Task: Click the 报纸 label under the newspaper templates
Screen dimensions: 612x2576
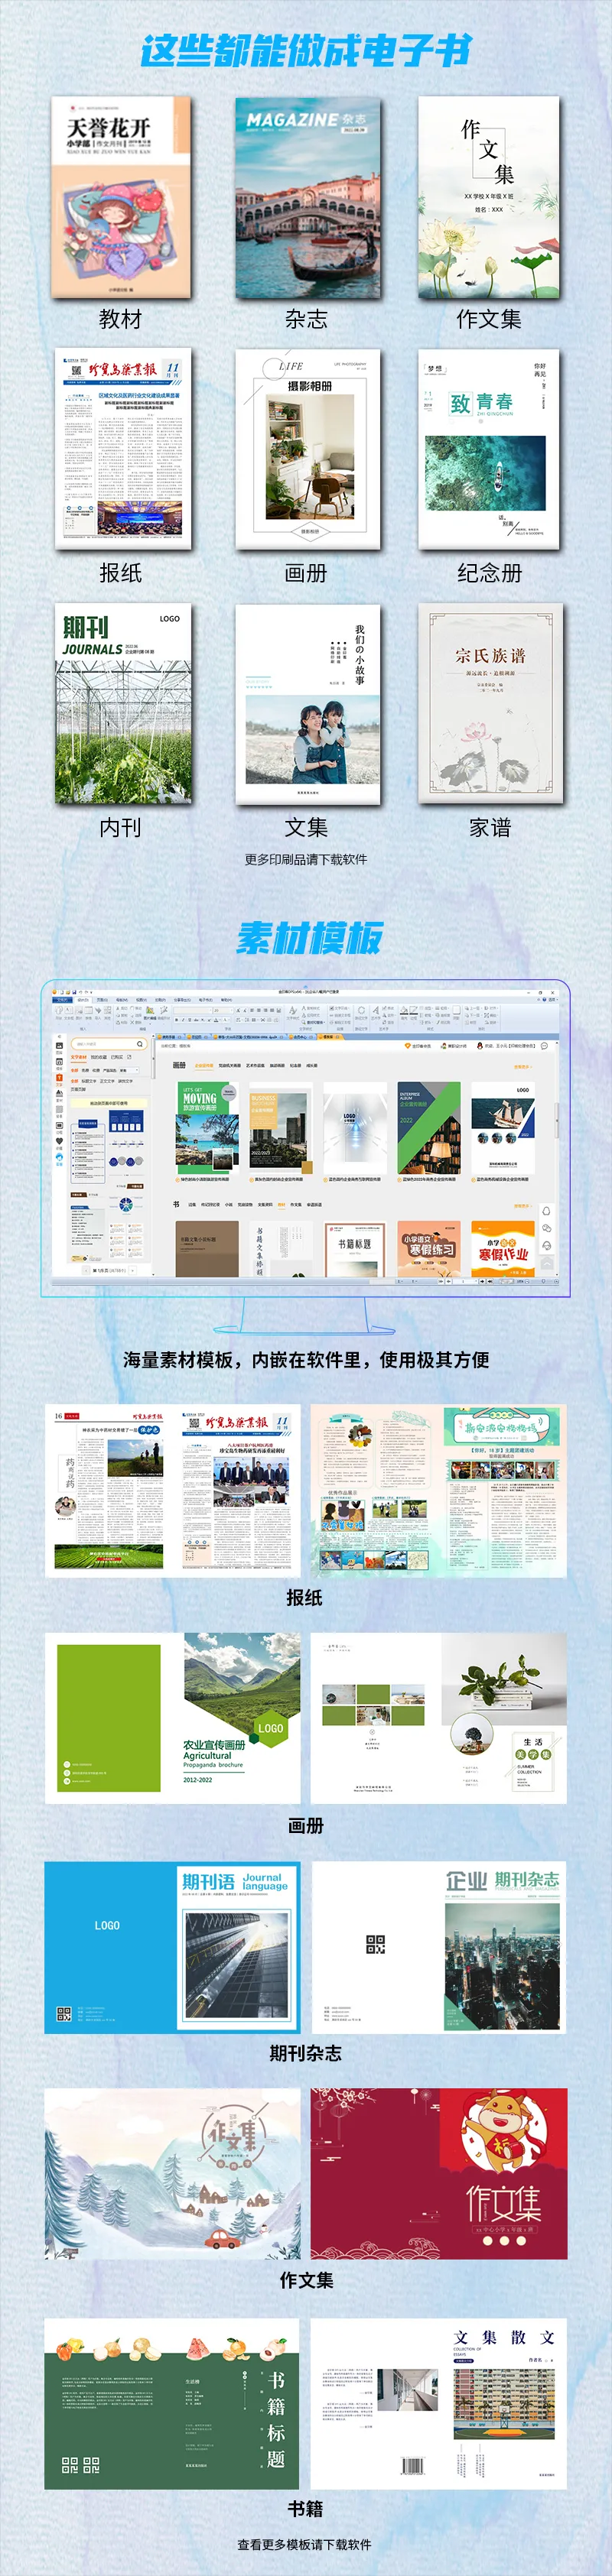Action: coord(304,1597)
